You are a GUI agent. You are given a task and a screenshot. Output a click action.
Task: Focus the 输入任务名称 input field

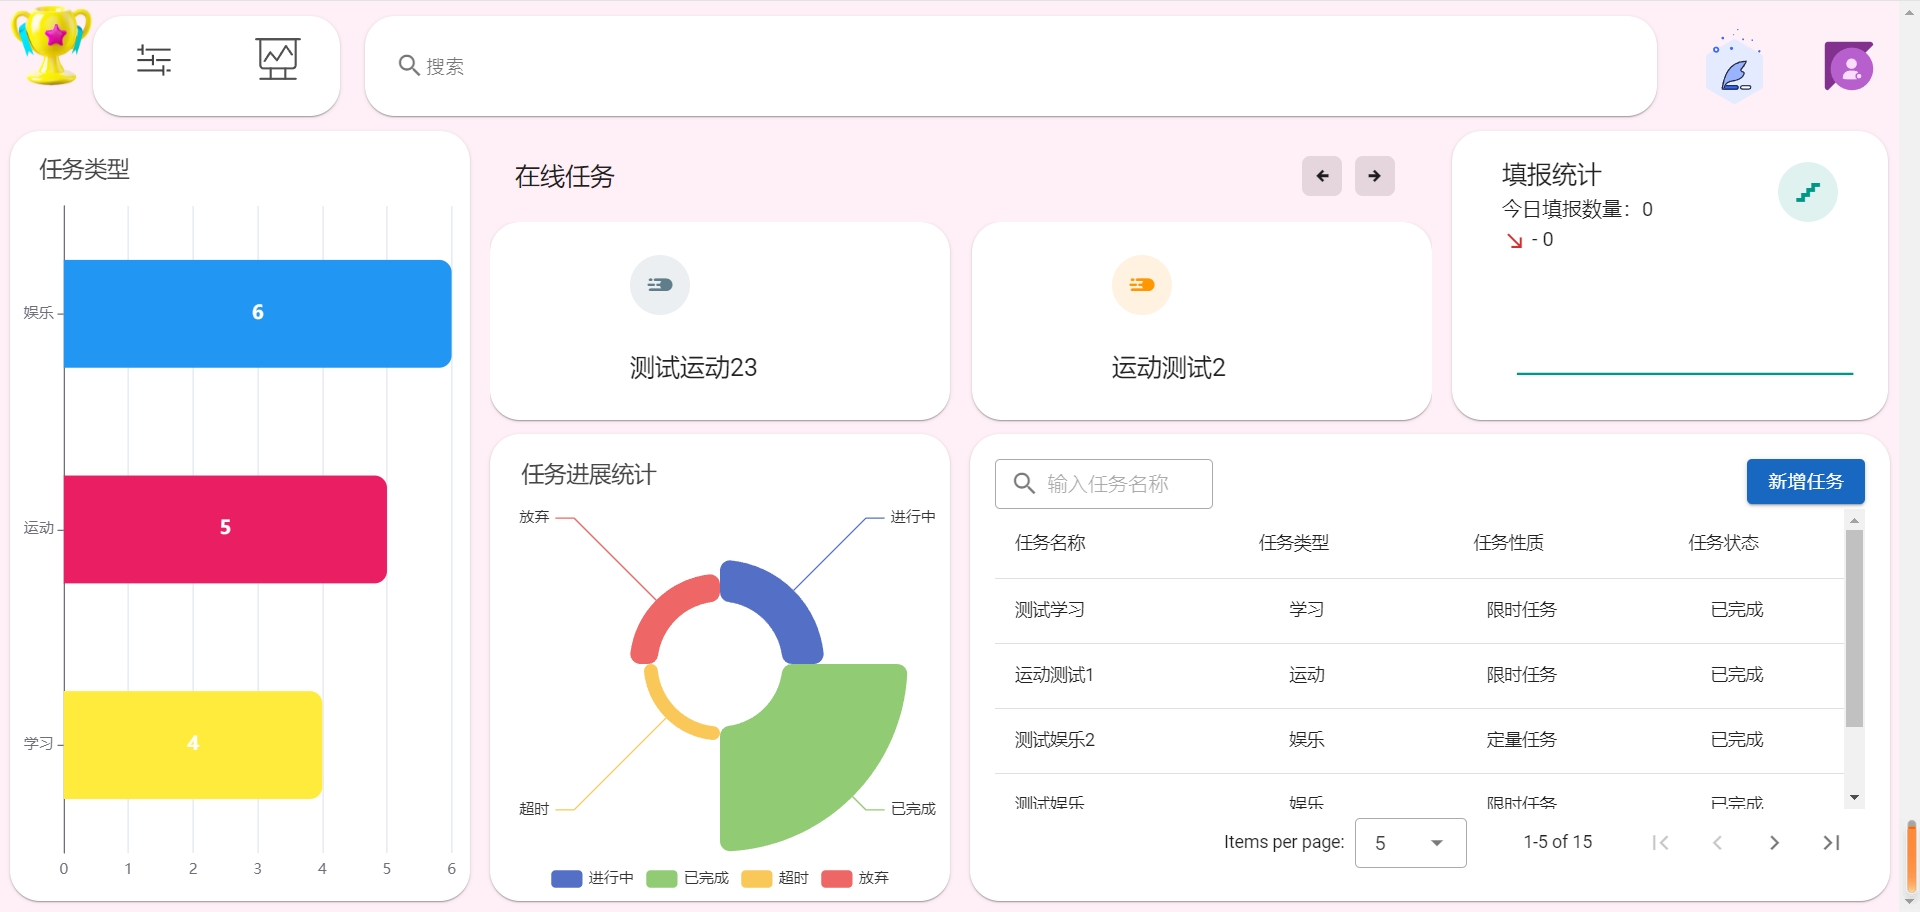1104,484
